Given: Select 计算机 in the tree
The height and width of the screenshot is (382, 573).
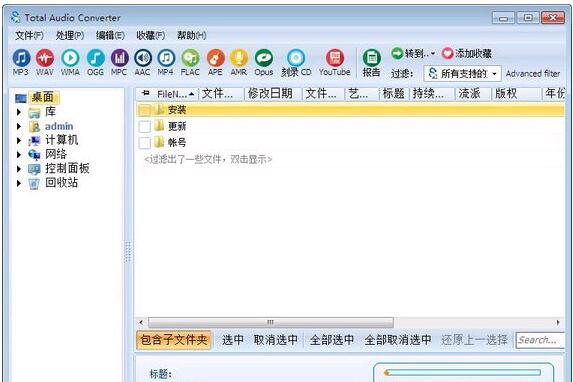Looking at the screenshot, I should tap(61, 140).
